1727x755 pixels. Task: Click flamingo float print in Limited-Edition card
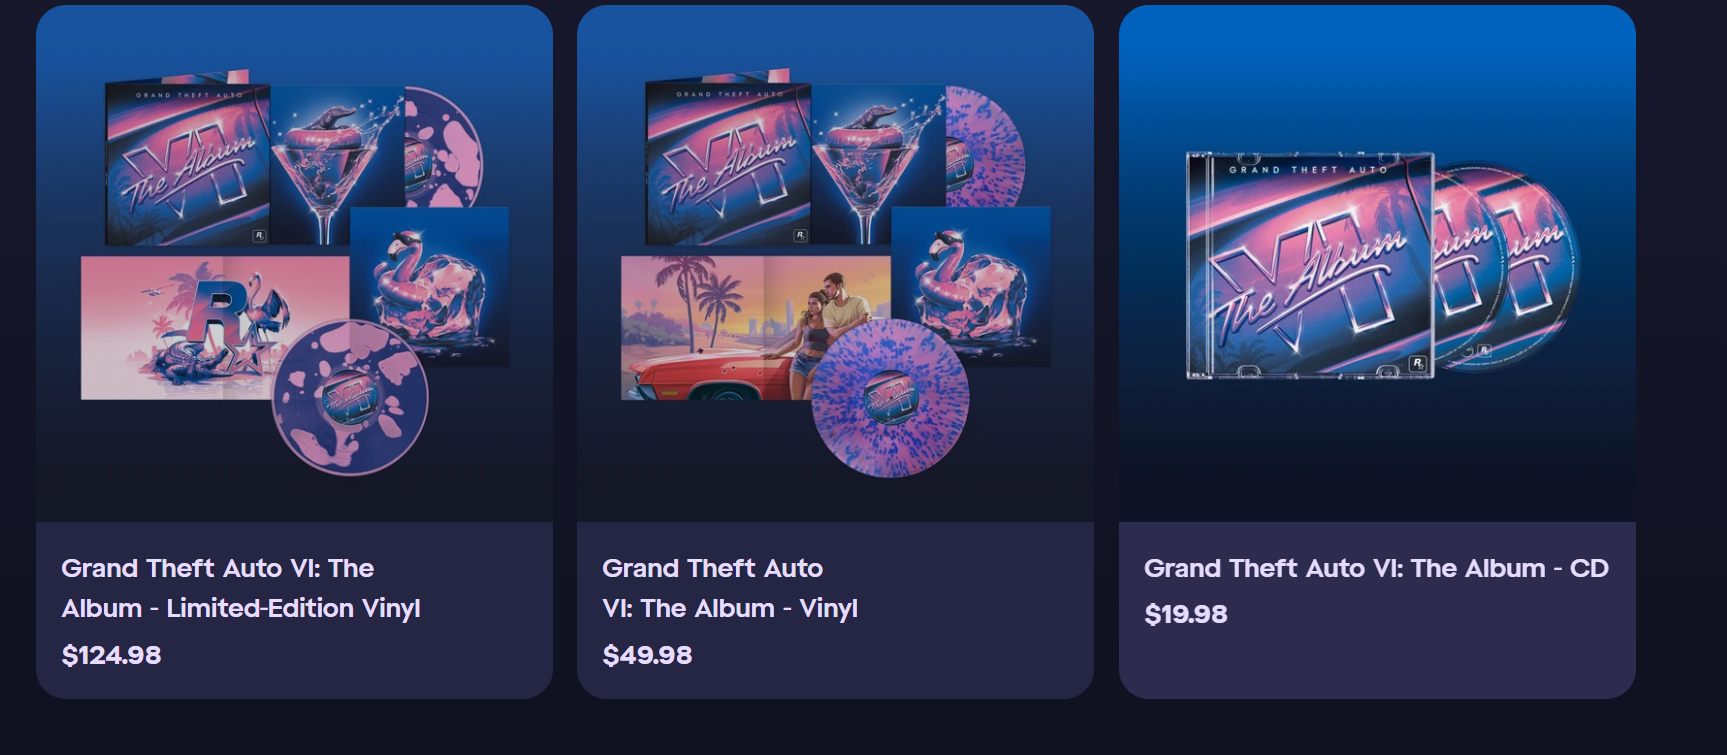coord(430,286)
